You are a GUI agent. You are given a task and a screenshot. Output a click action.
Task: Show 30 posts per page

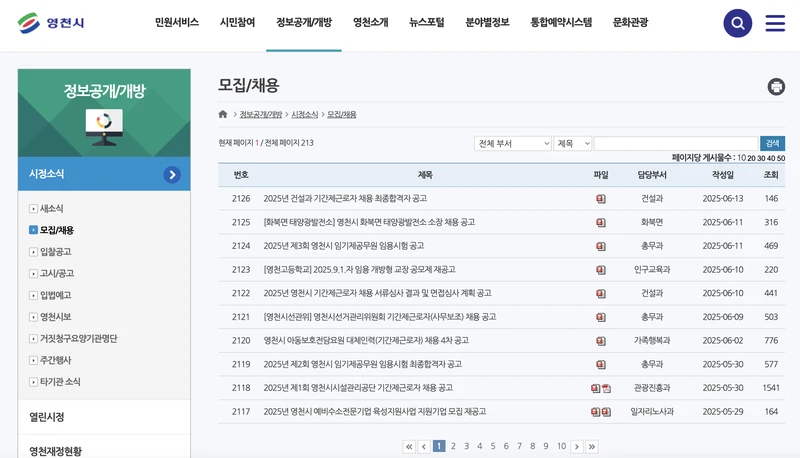[761, 158]
